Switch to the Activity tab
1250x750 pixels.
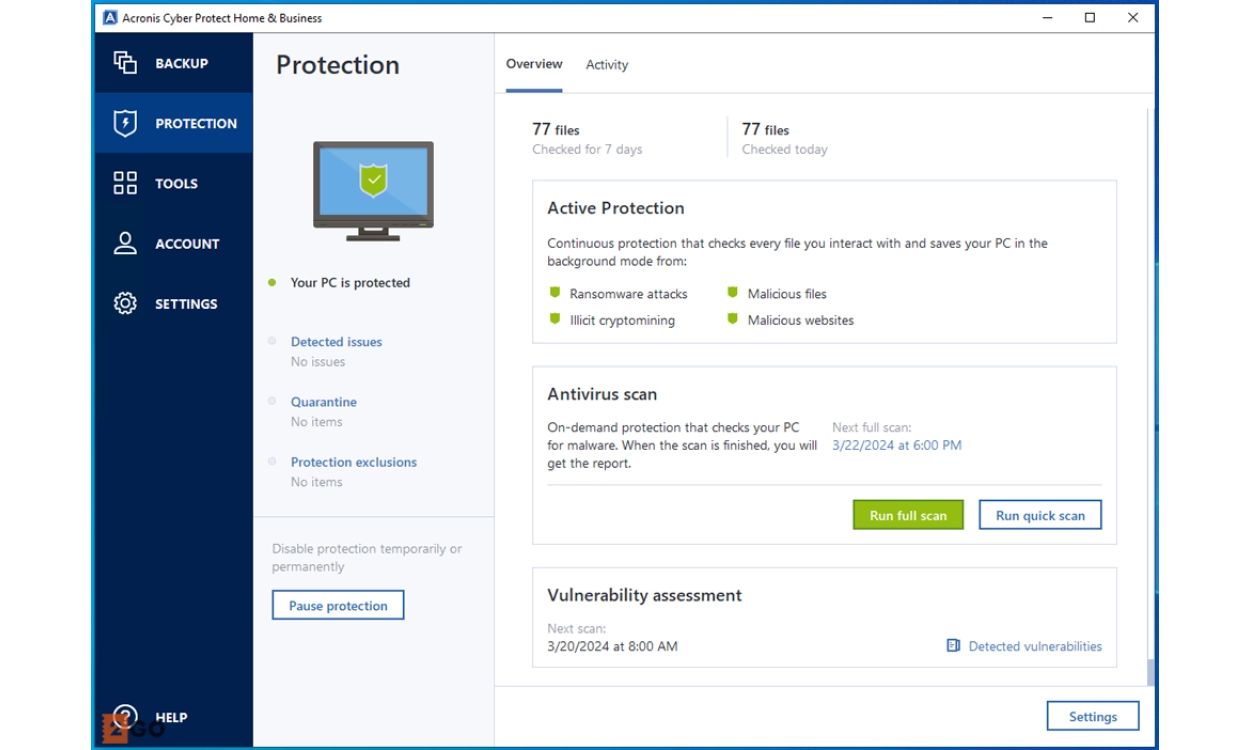tap(607, 65)
